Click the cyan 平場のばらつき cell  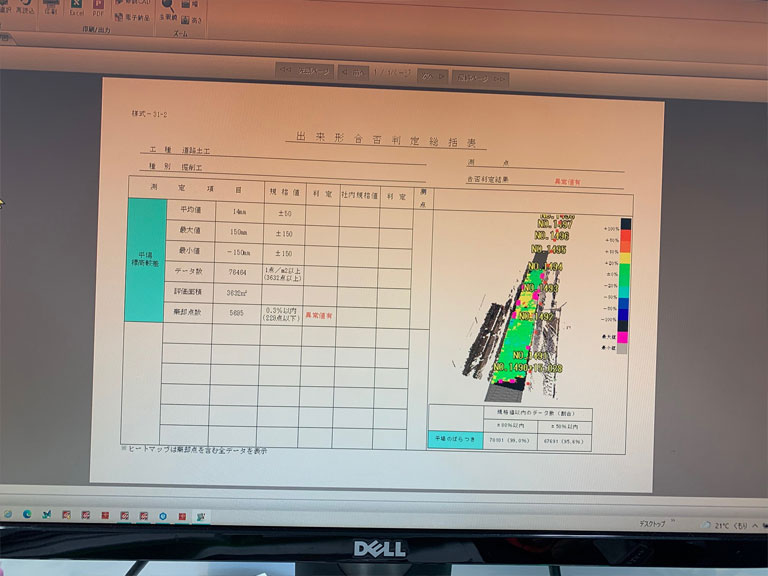pos(456,440)
